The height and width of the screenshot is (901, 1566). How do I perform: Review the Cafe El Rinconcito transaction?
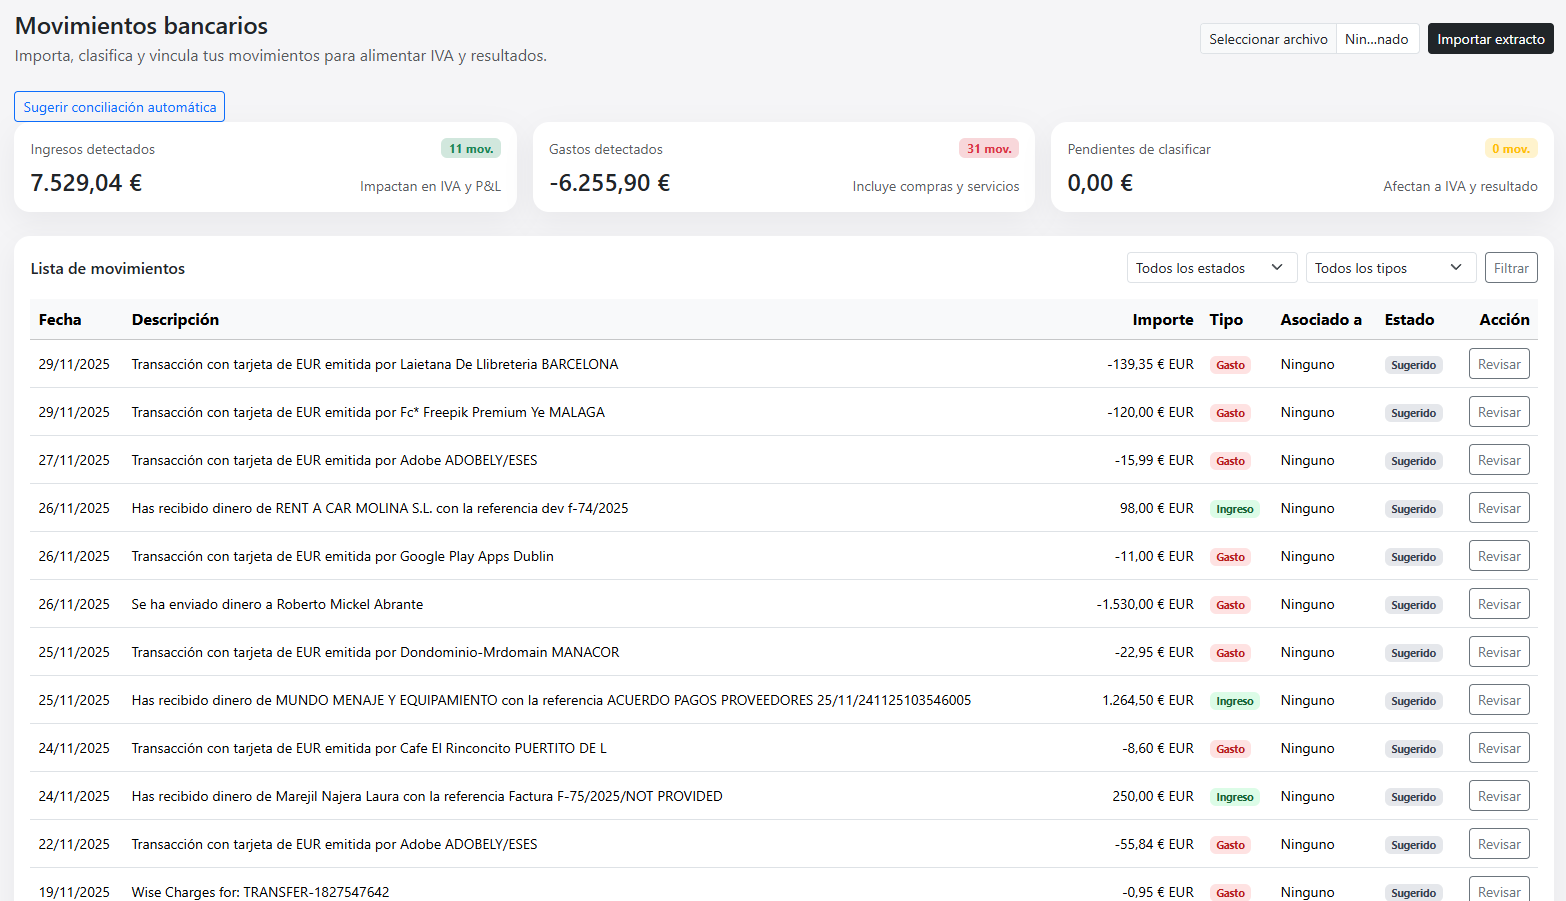point(1498,748)
